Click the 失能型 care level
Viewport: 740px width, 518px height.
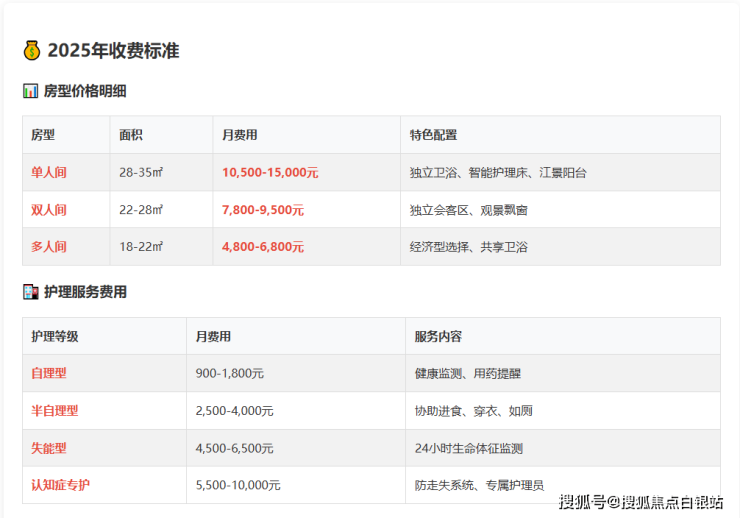point(49,448)
